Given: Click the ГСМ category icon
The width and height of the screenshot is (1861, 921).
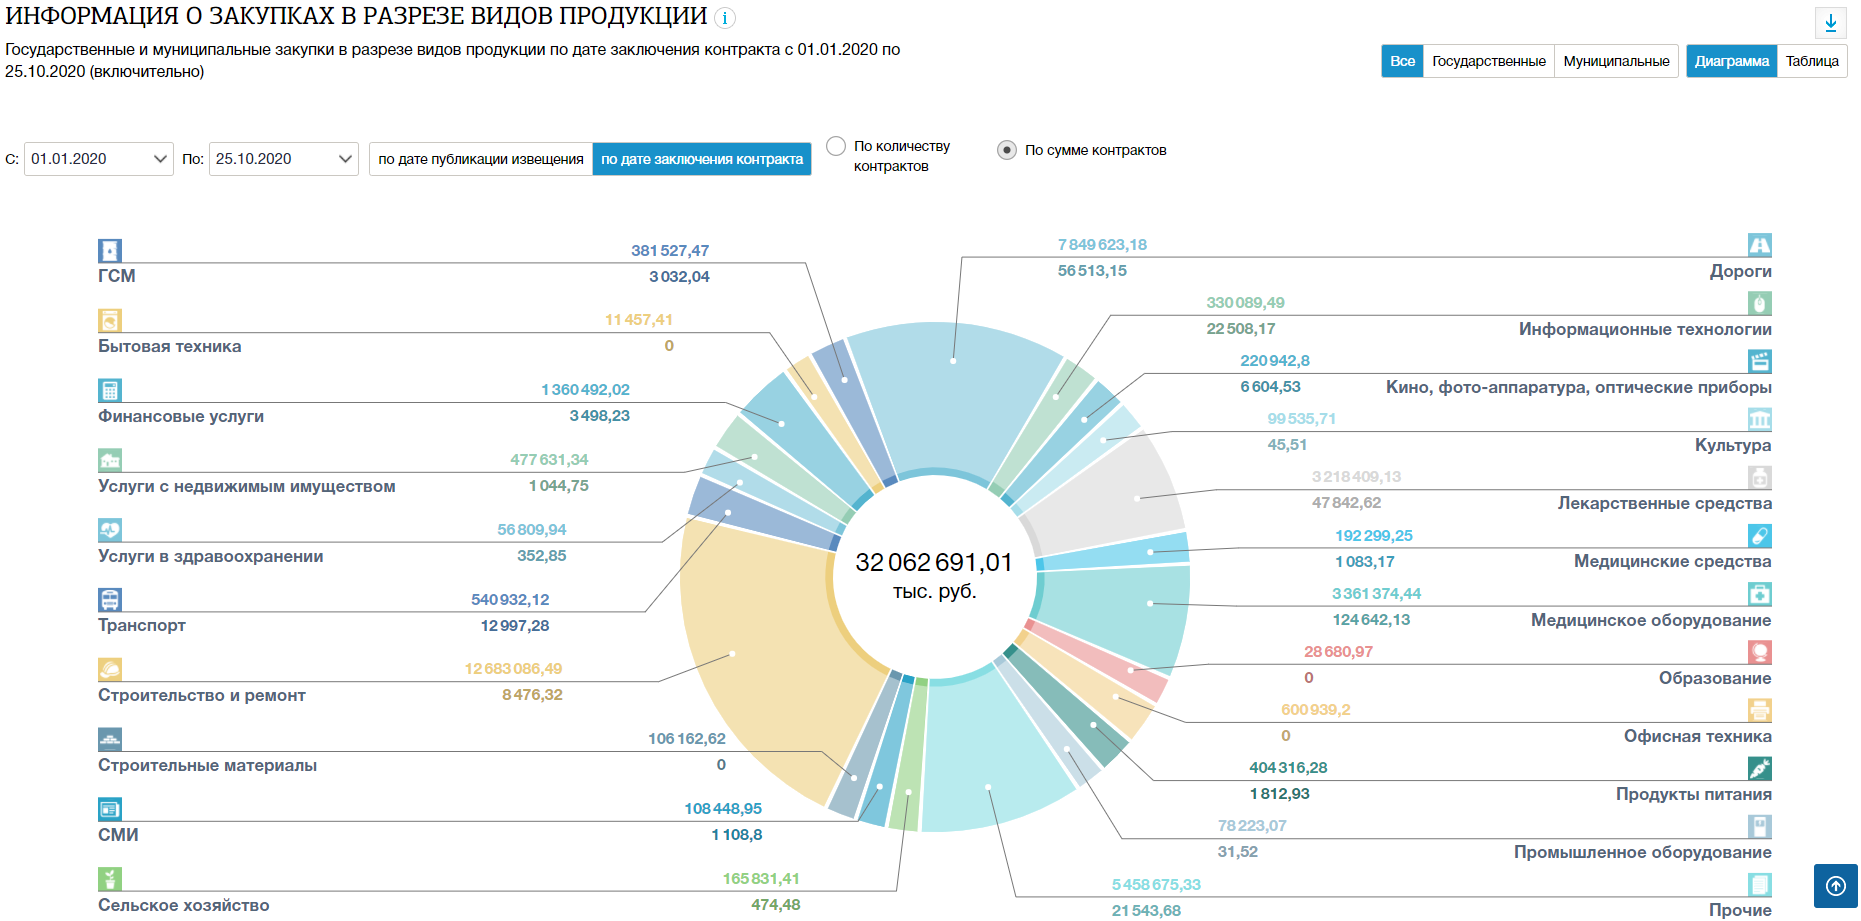Looking at the screenshot, I should click(110, 250).
